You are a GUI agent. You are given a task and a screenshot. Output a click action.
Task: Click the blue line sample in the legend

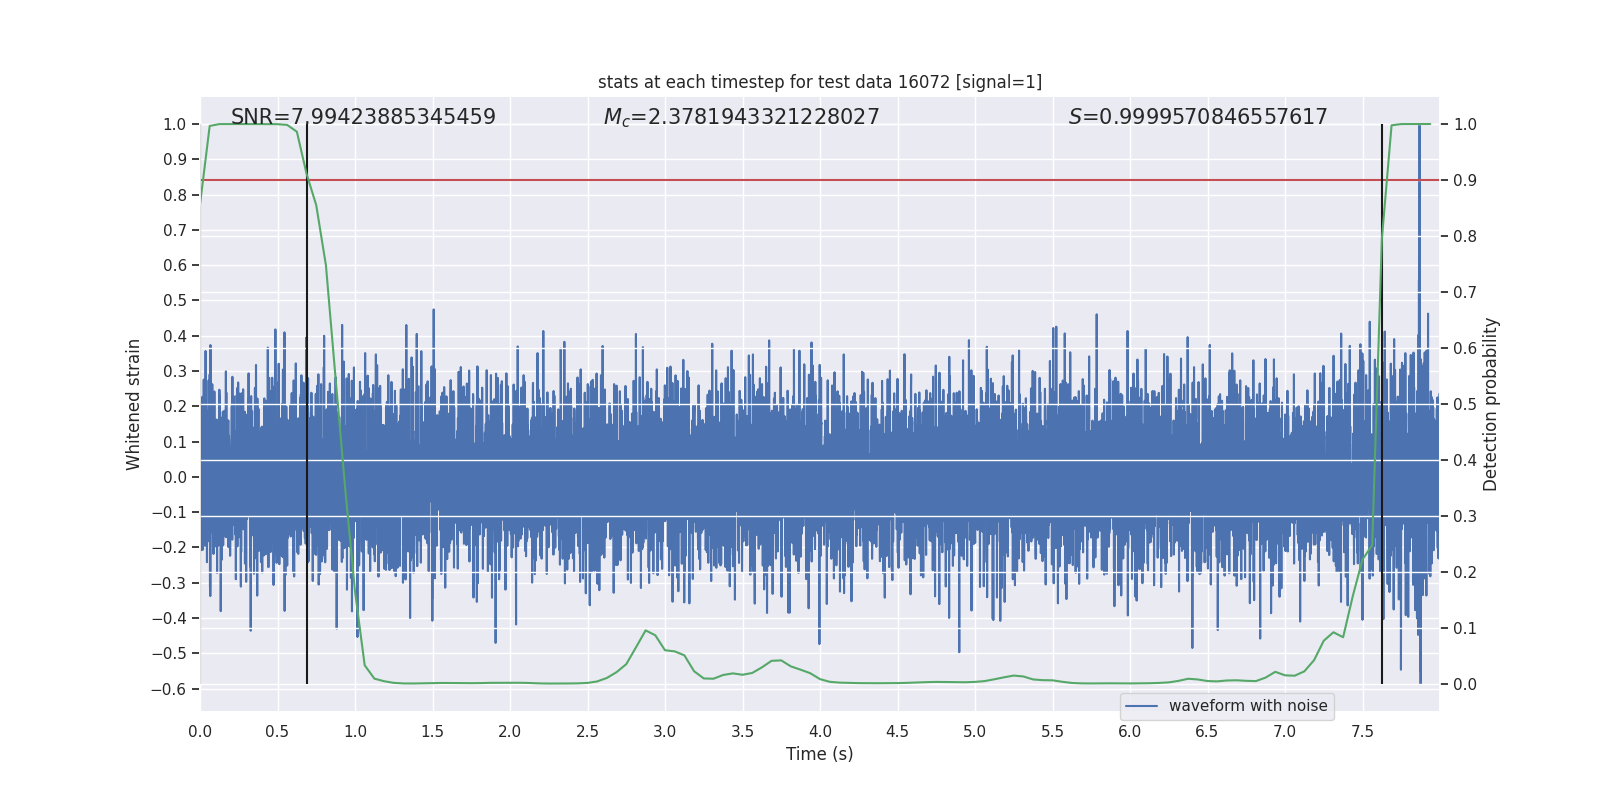coord(1141,706)
